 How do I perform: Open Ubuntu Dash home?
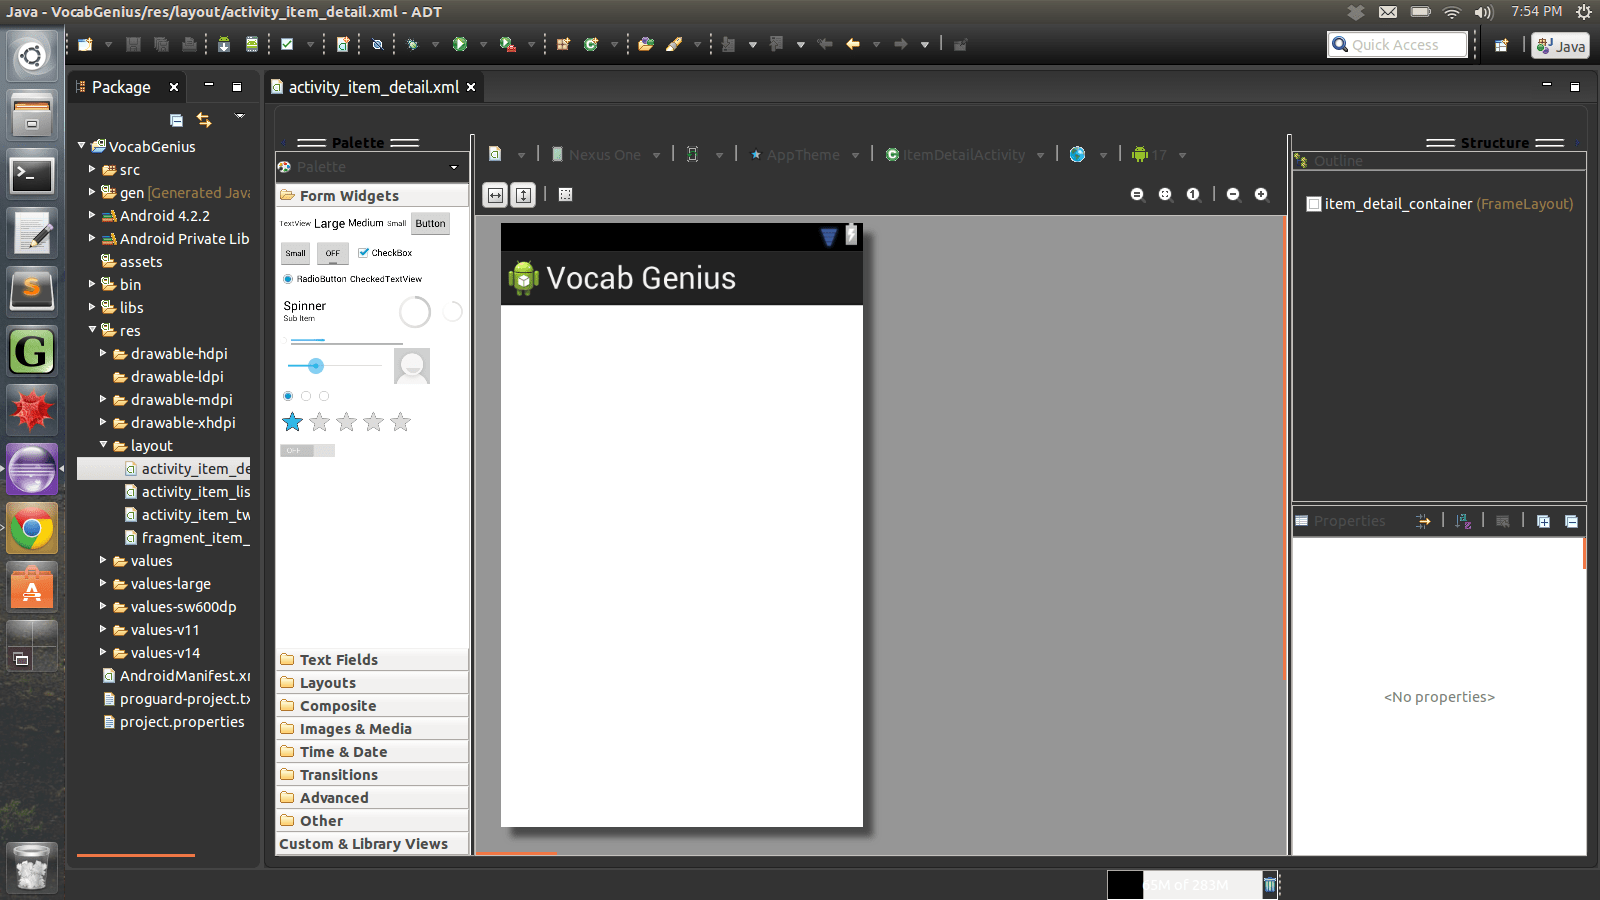pos(32,56)
